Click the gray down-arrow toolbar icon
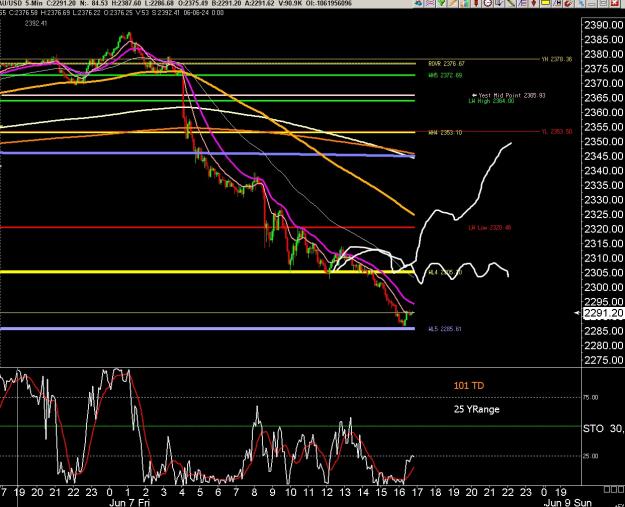 click(x=499, y=3)
